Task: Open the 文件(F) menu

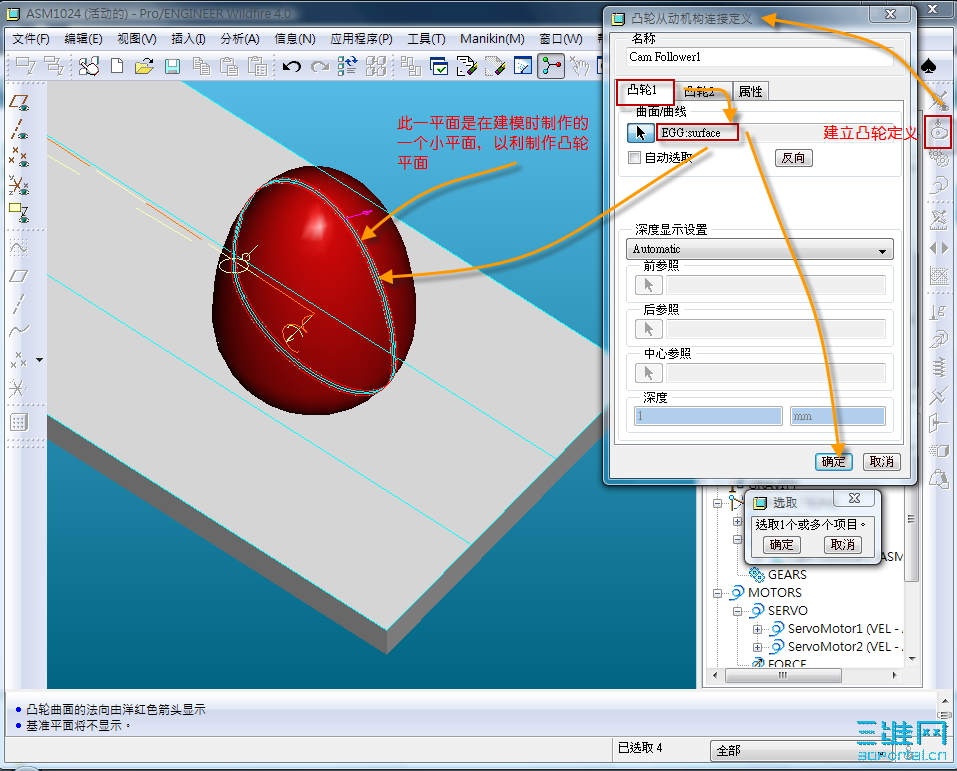Action: pos(31,39)
